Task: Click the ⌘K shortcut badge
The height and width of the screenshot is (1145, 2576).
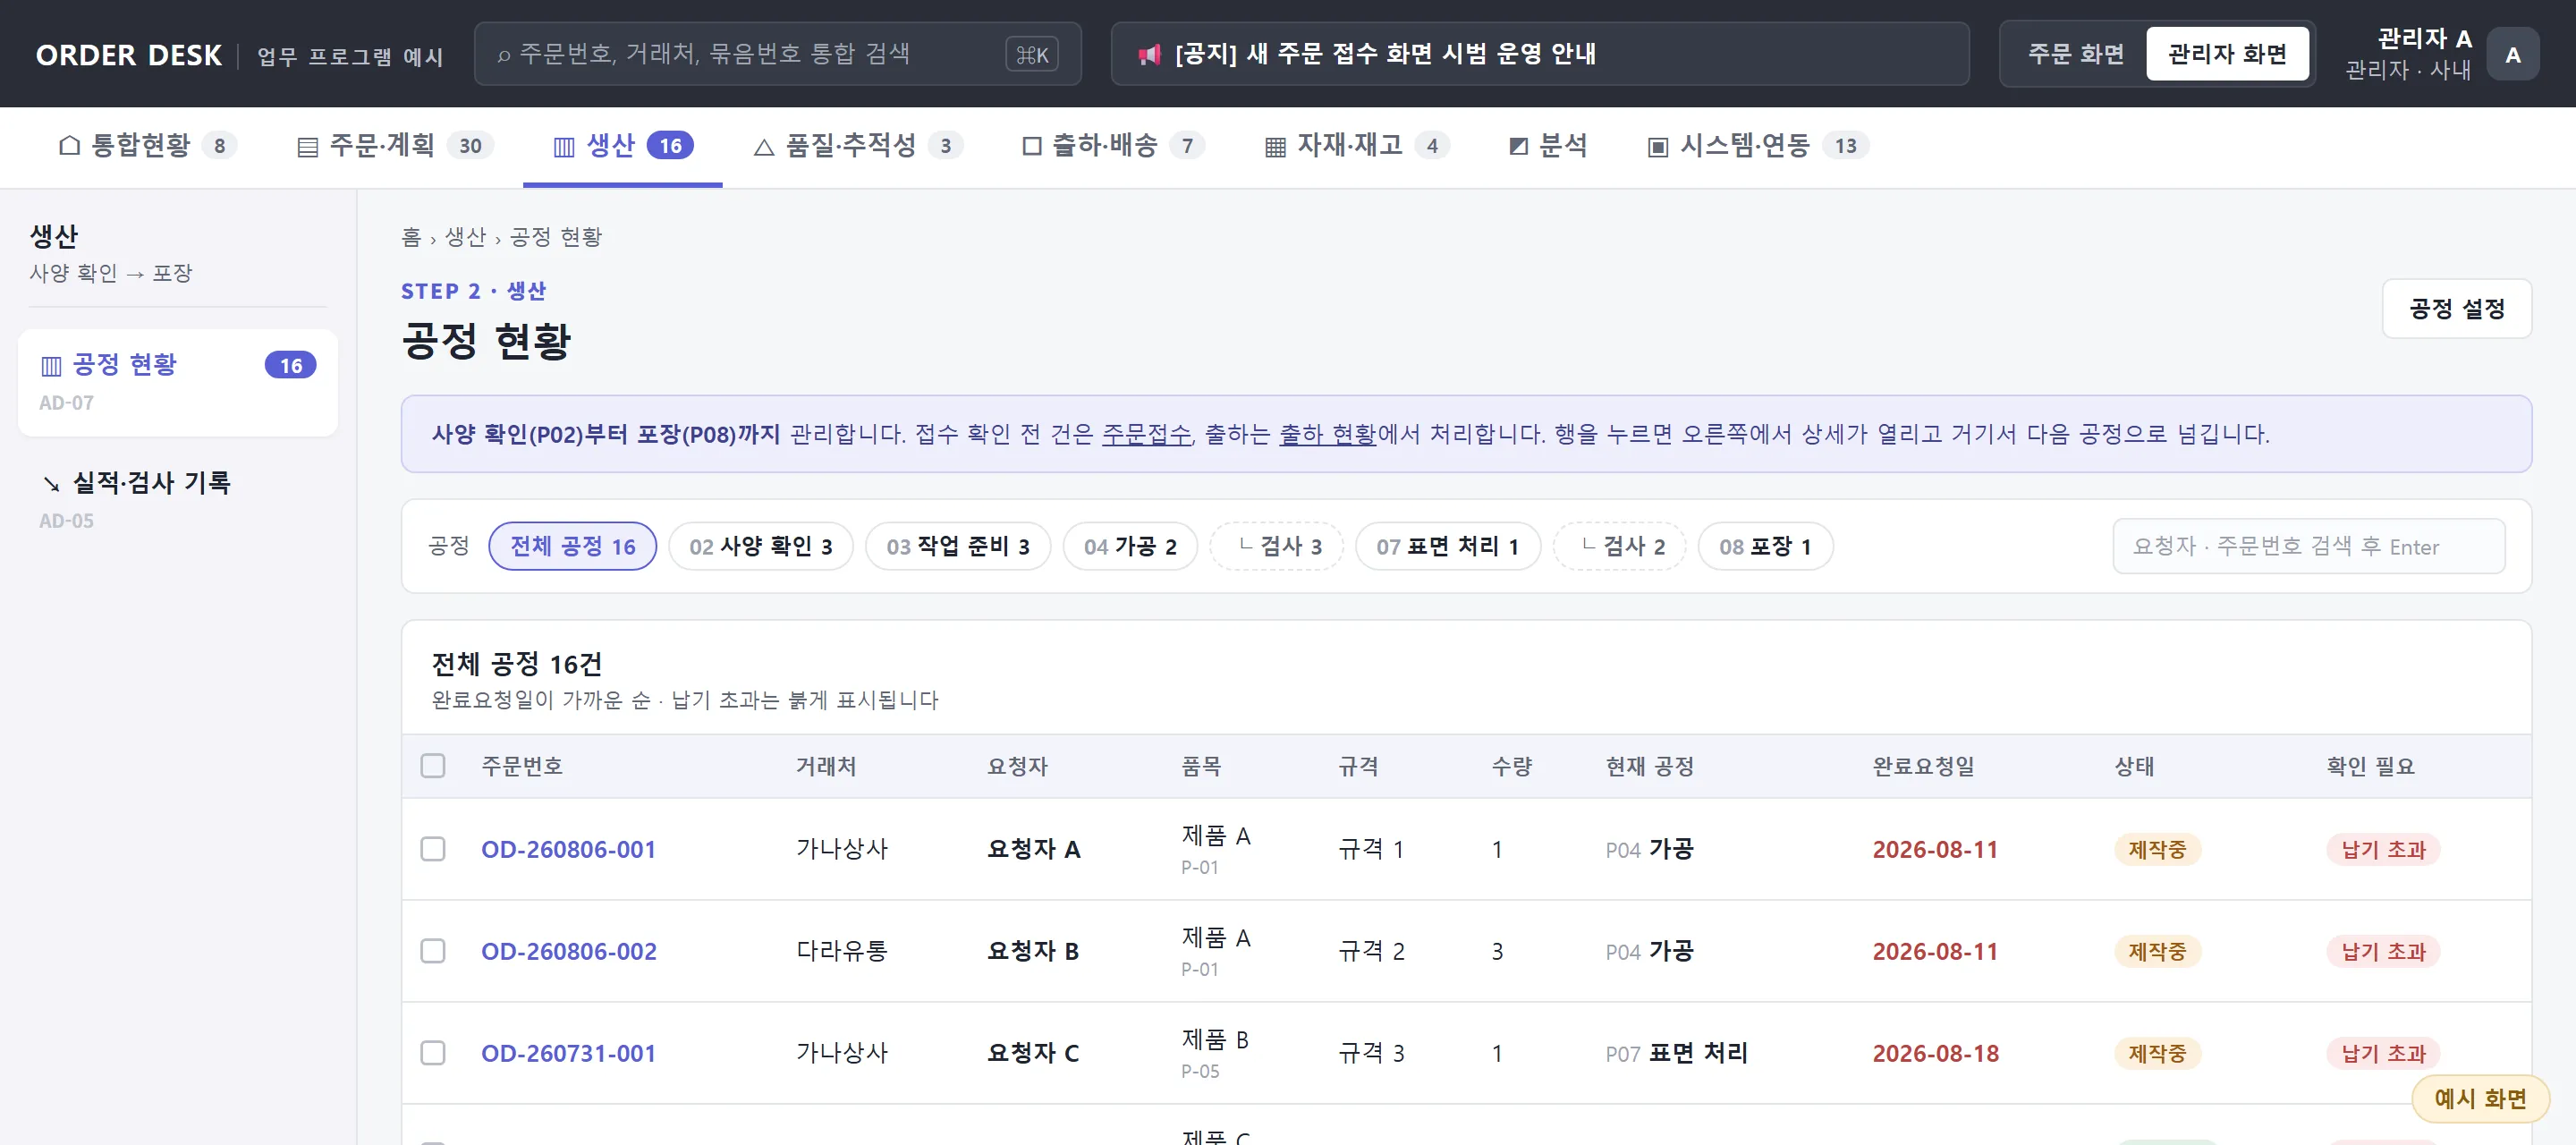Action: pyautogui.click(x=1032, y=54)
